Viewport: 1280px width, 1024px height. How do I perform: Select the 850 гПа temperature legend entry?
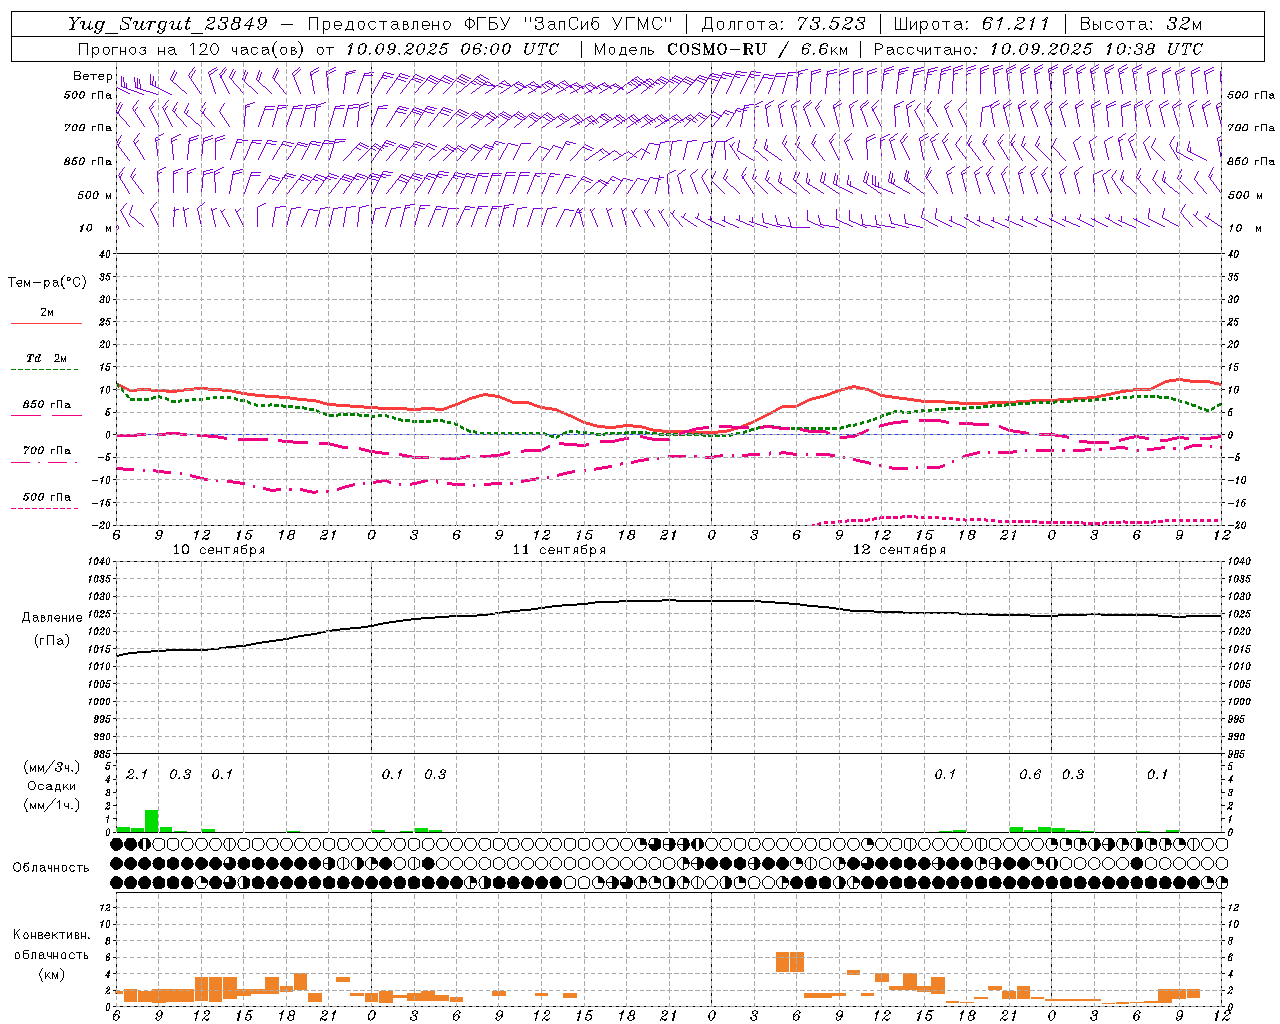click(x=47, y=405)
